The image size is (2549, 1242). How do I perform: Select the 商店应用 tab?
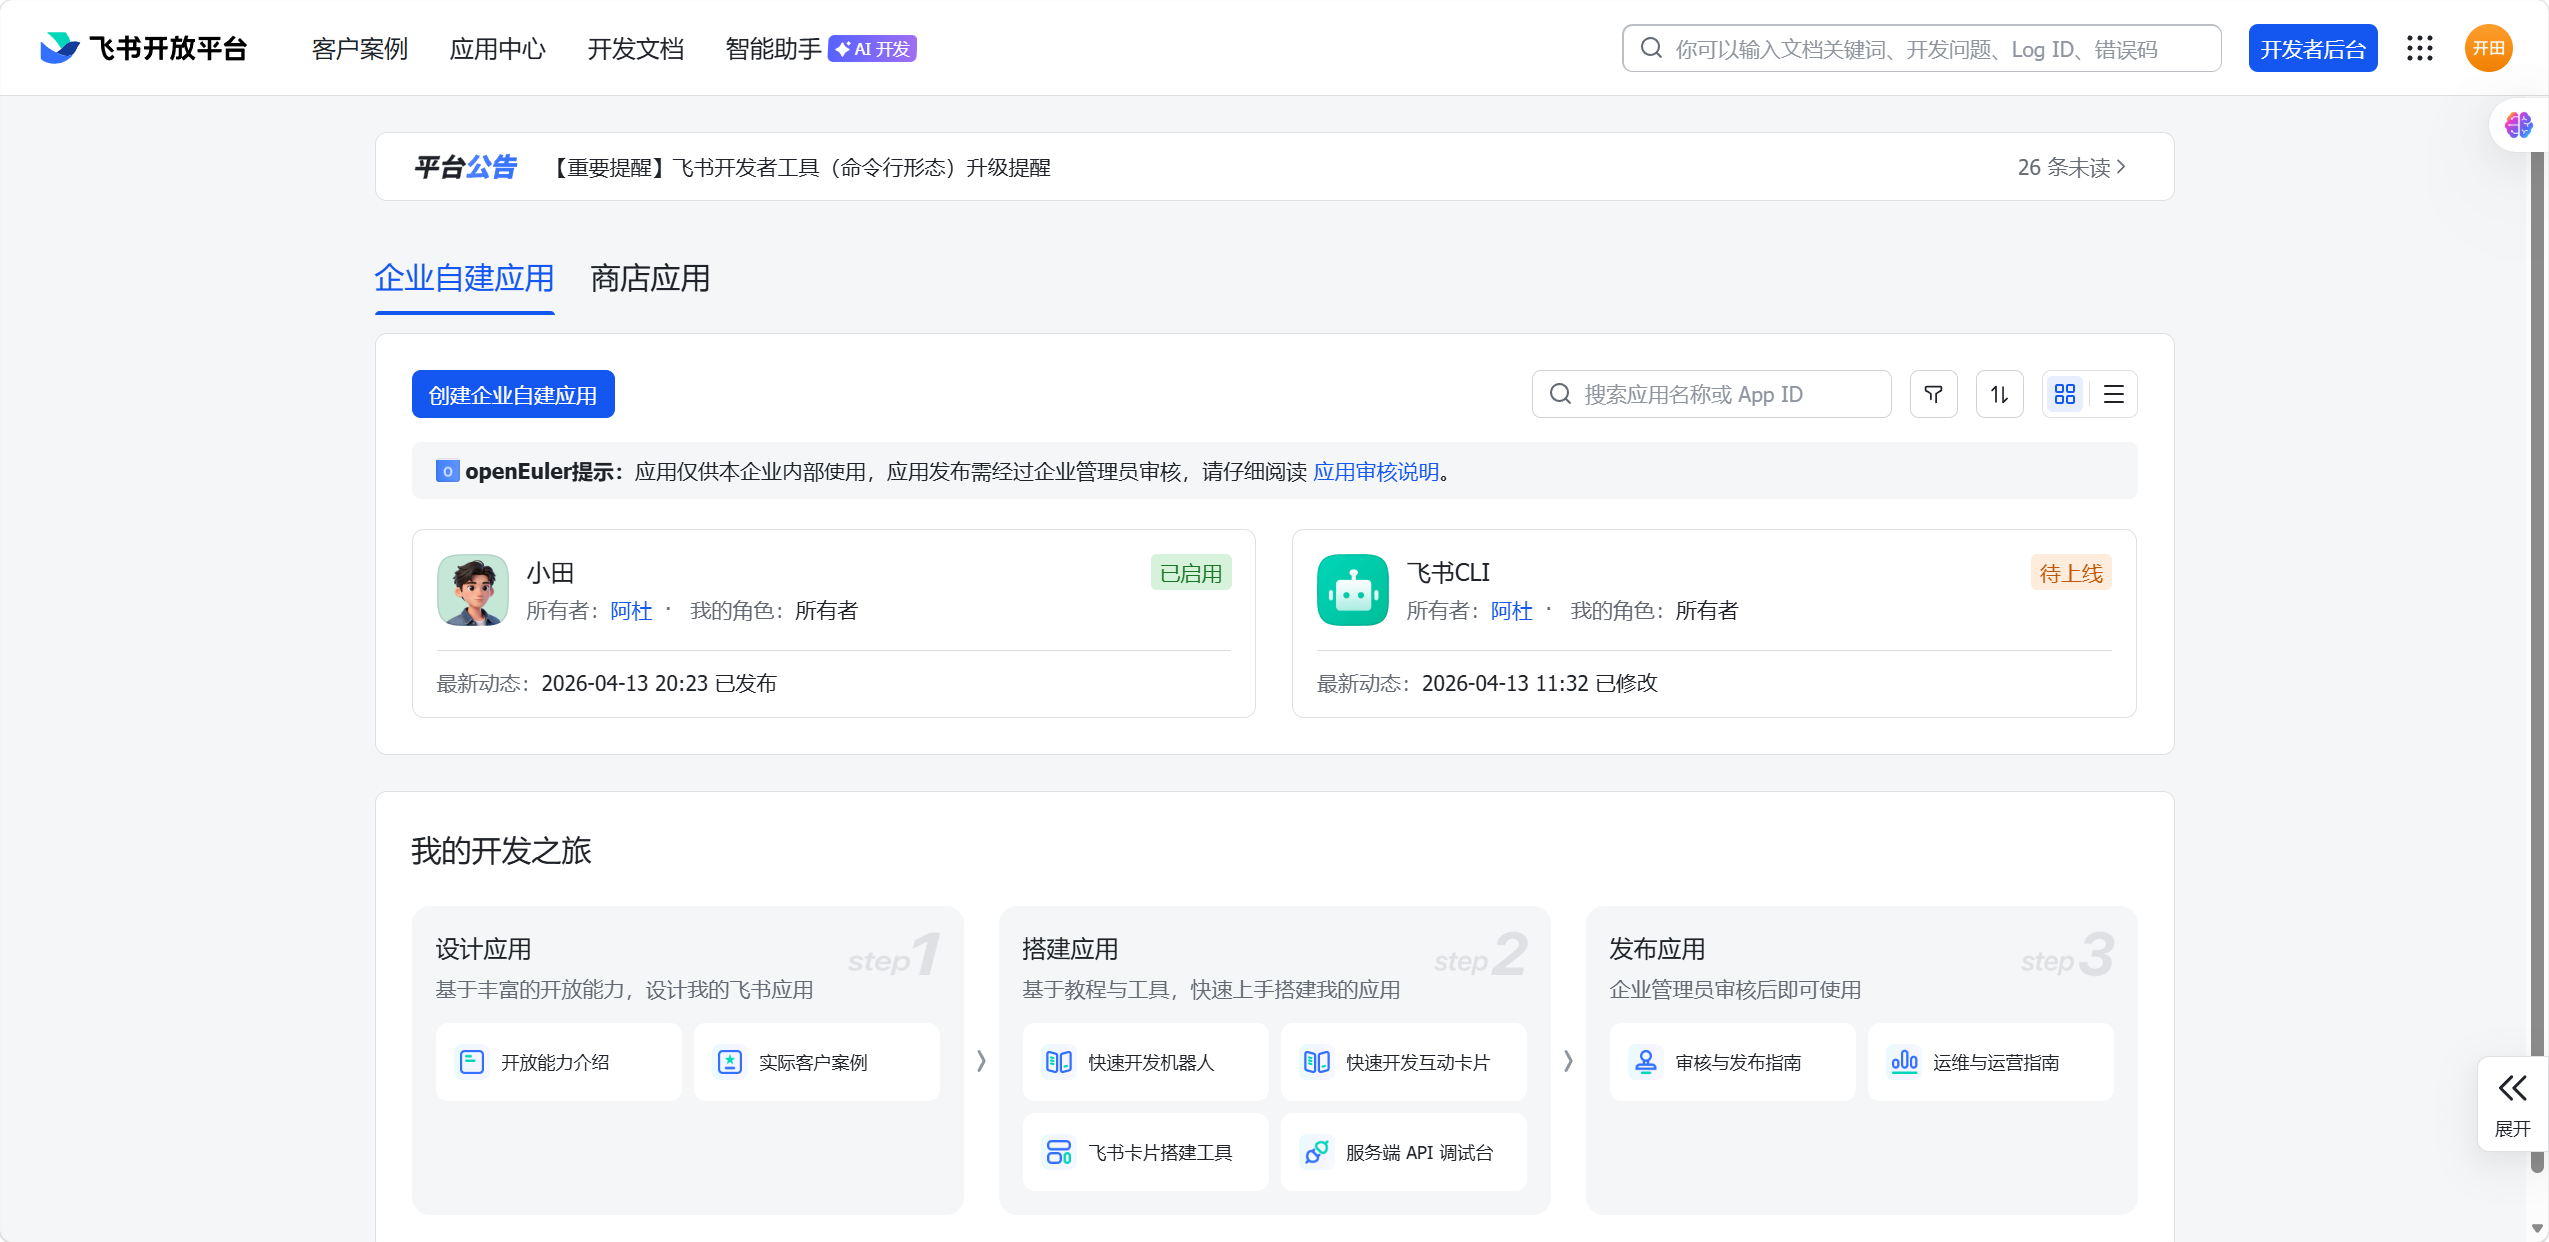pyautogui.click(x=650, y=278)
